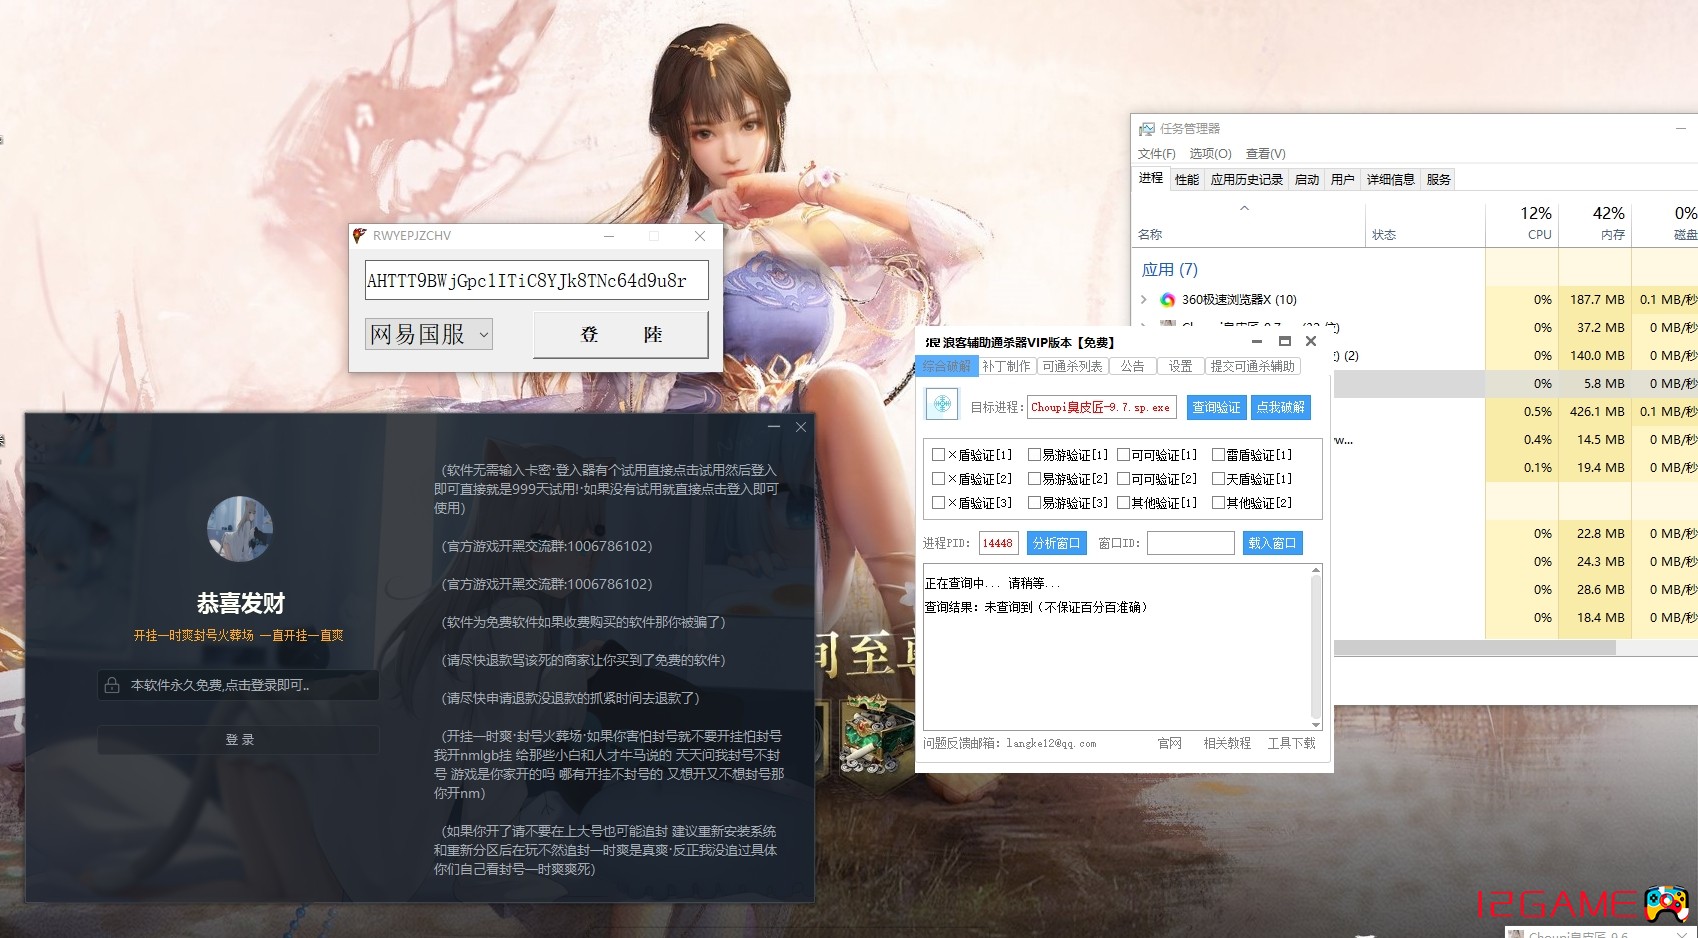The image size is (1698, 938).
Task: Check the 雷盾验证[1] option
Action: [x=1218, y=455]
